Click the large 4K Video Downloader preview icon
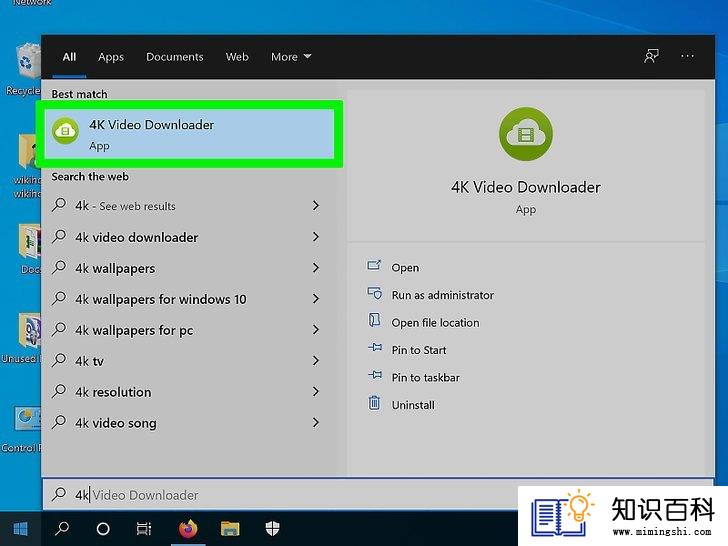The height and width of the screenshot is (546, 728). (526, 134)
